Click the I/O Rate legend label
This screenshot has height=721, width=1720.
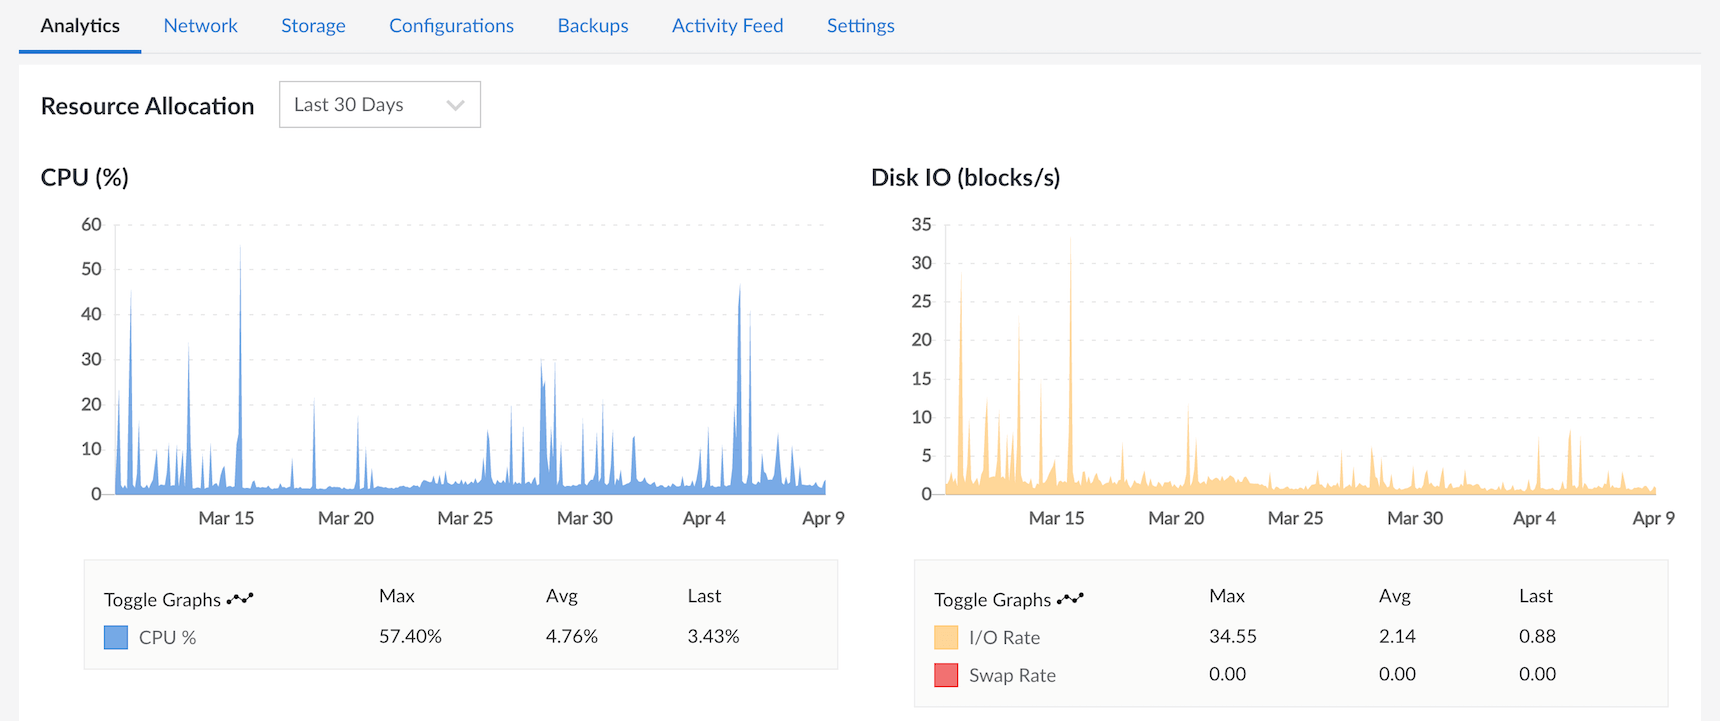pyautogui.click(x=1004, y=637)
